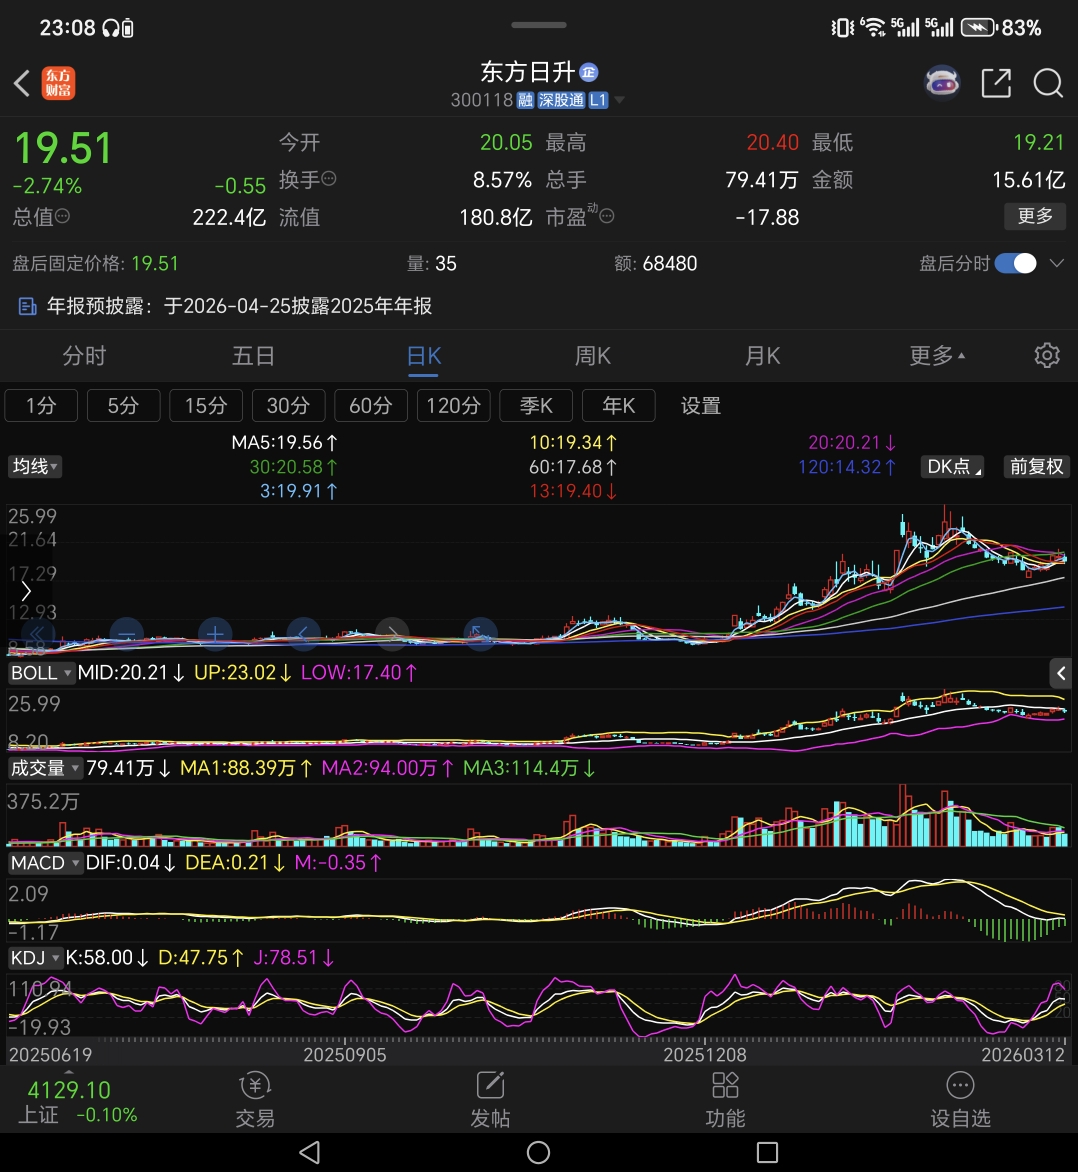
Task: Open the 更多 chart period dropdown tab
Action: [x=937, y=355]
